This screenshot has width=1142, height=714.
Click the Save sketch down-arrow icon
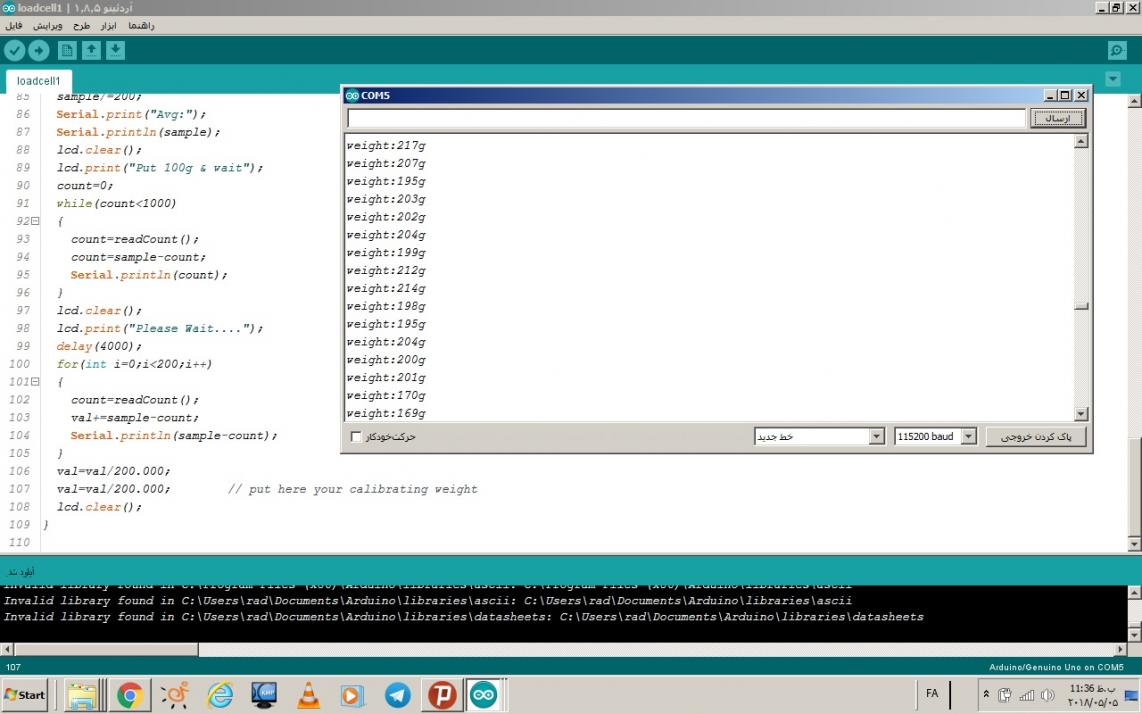pos(115,51)
